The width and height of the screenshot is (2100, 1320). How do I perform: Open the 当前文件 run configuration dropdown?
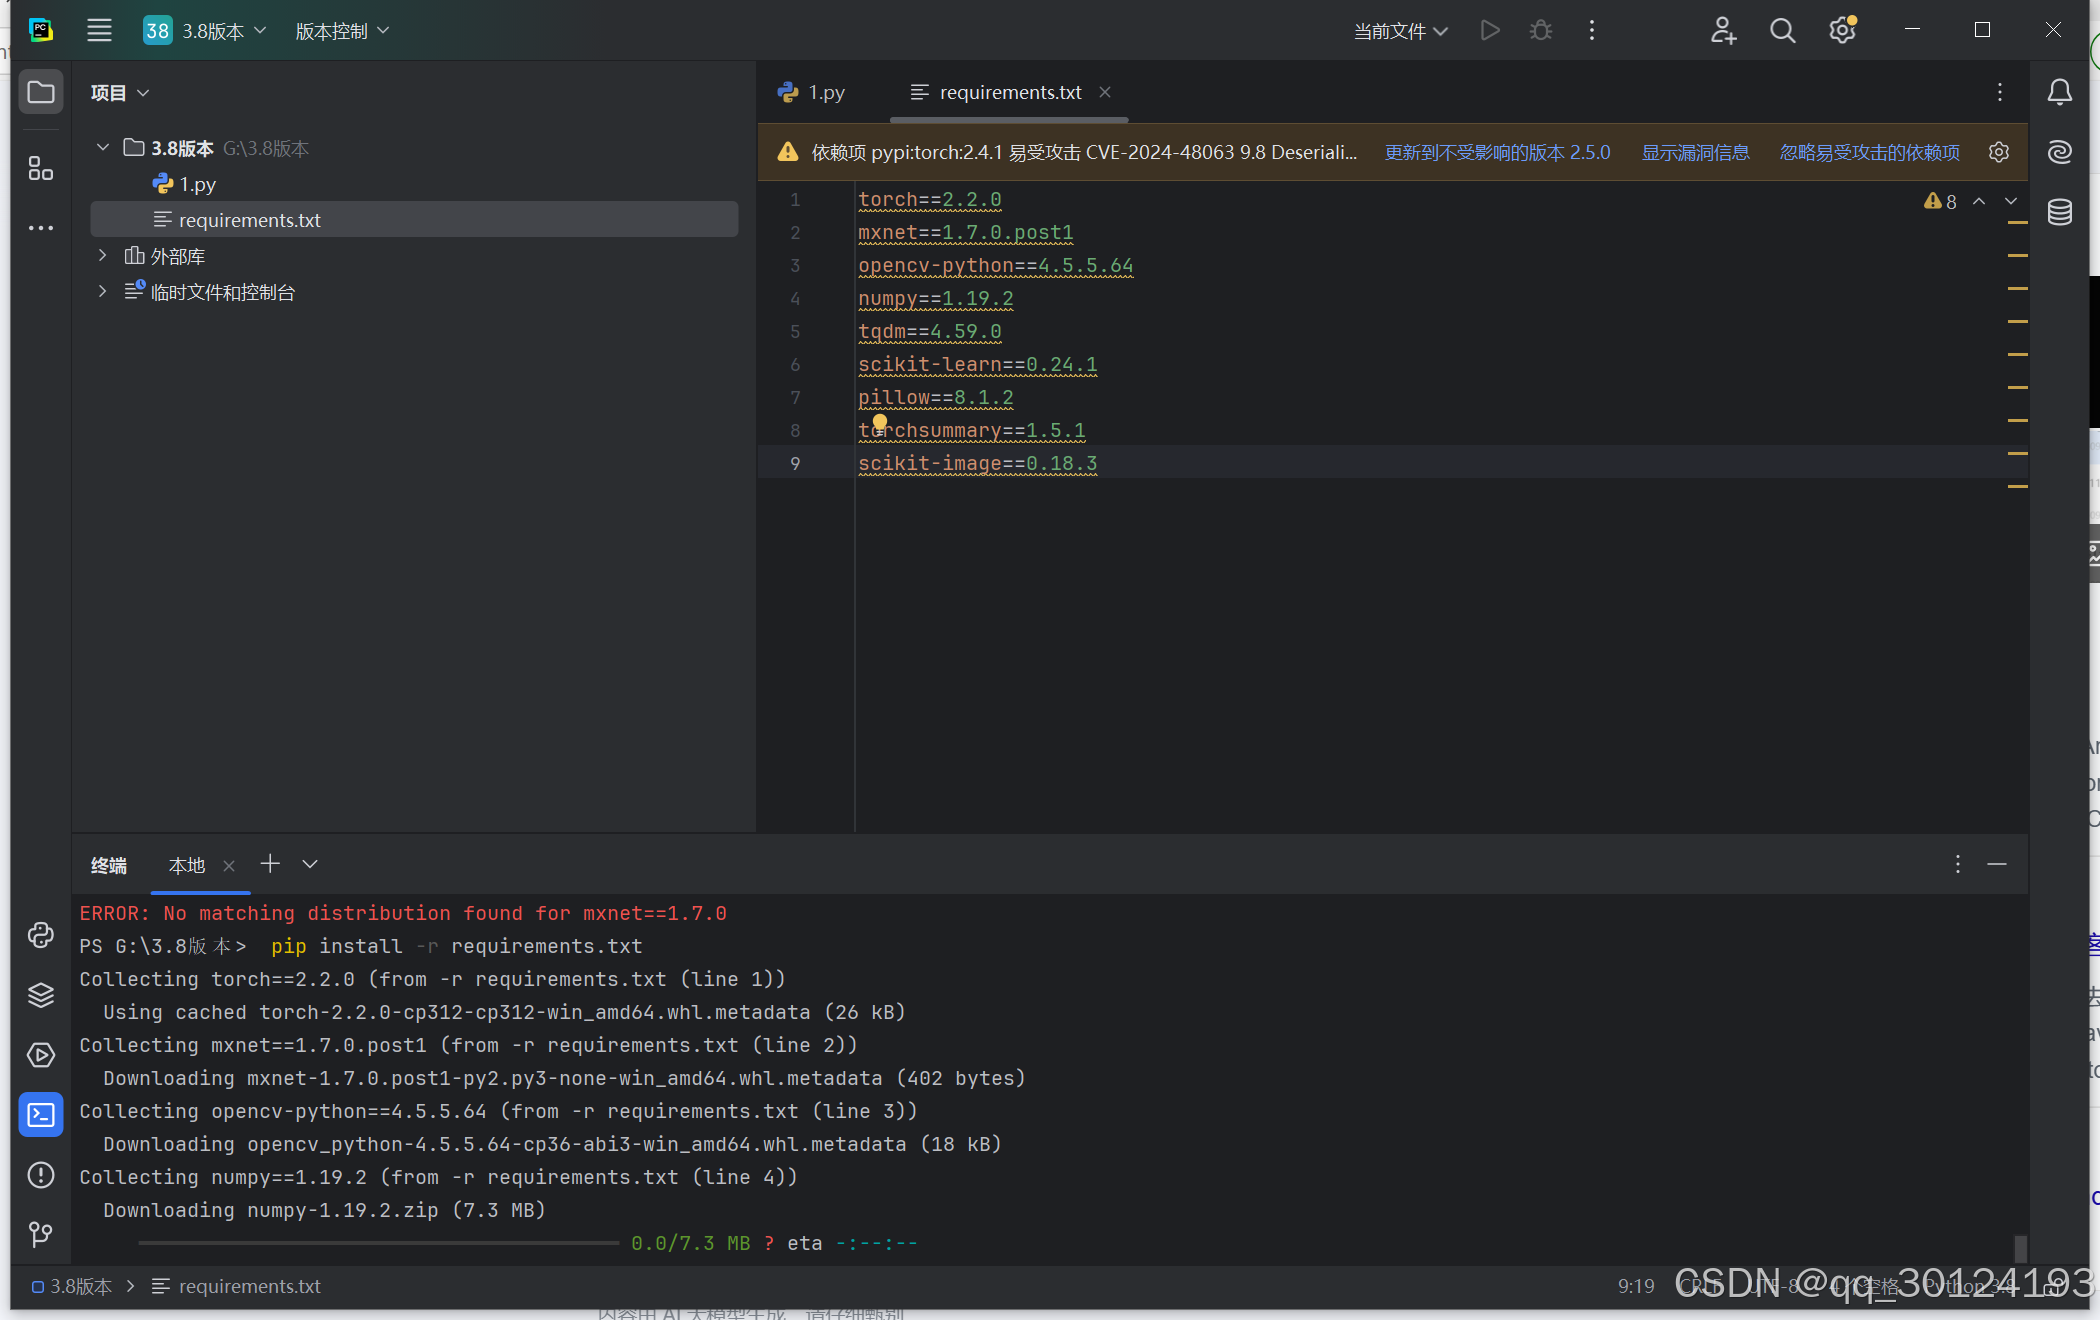click(1400, 31)
